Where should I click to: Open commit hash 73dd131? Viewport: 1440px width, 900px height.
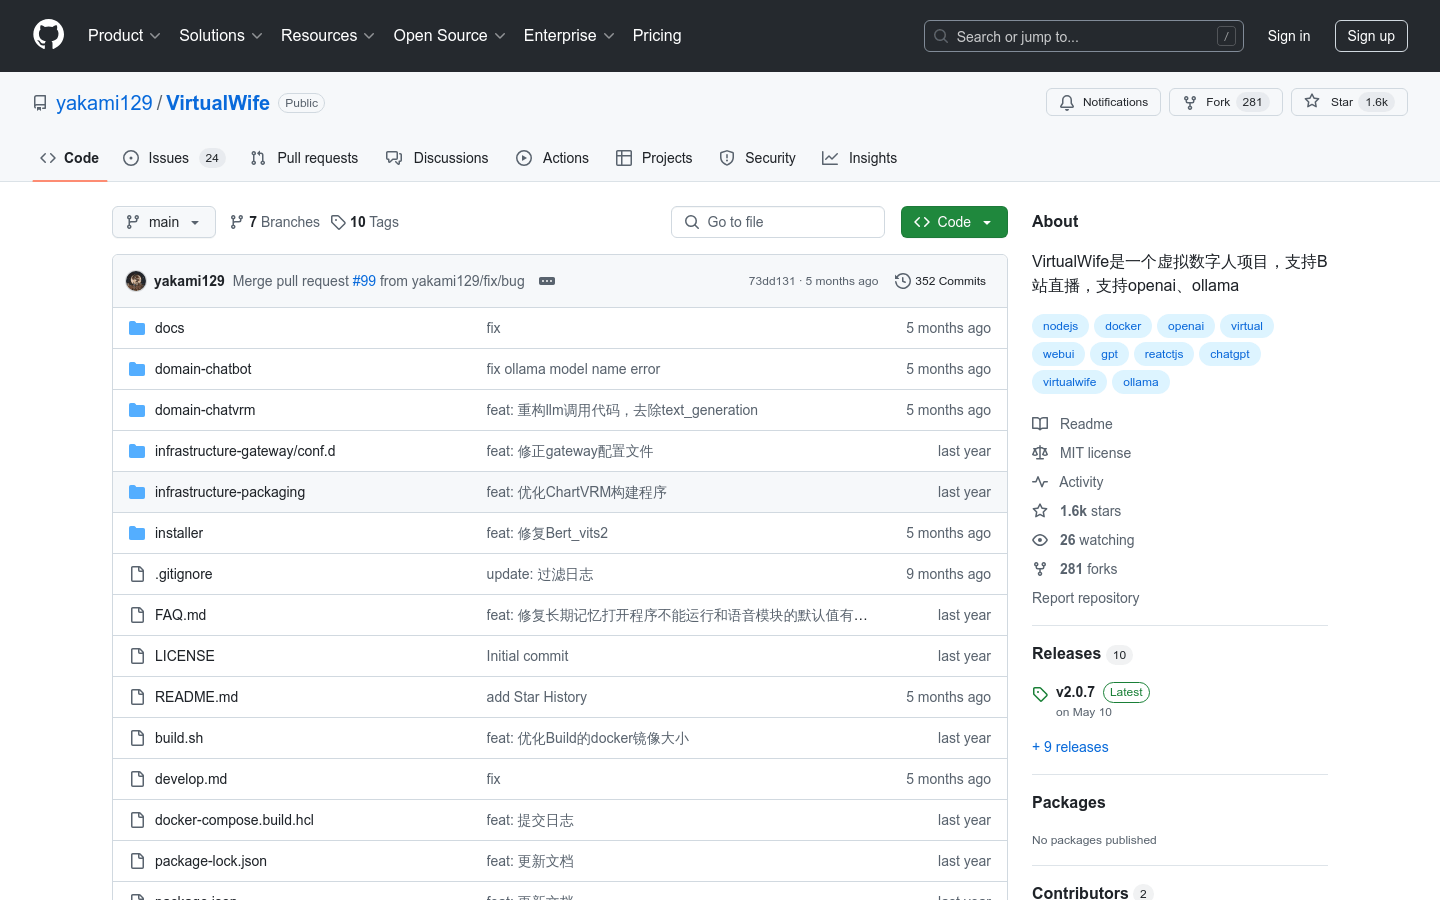pyautogui.click(x=772, y=281)
